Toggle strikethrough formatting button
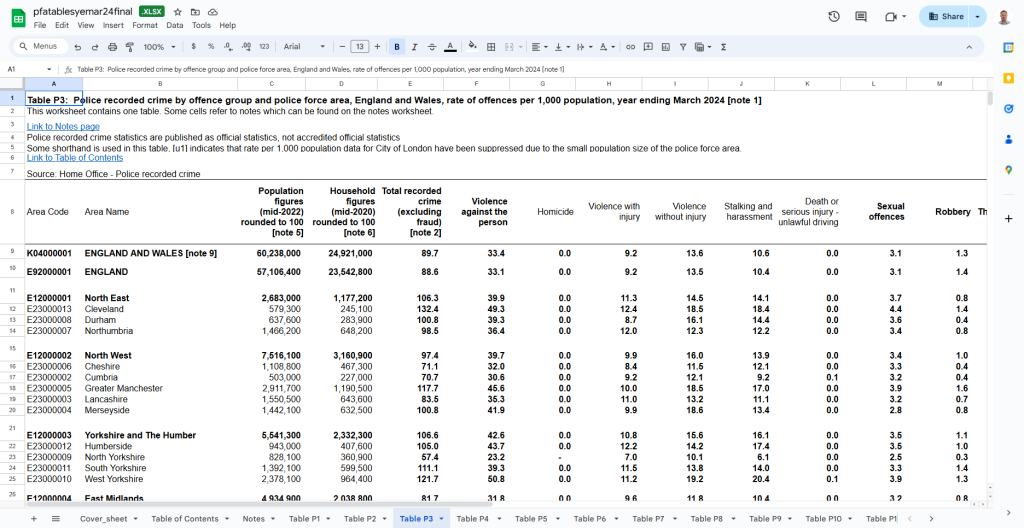Image resolution: width=1024 pixels, height=528 pixels. [x=432, y=47]
